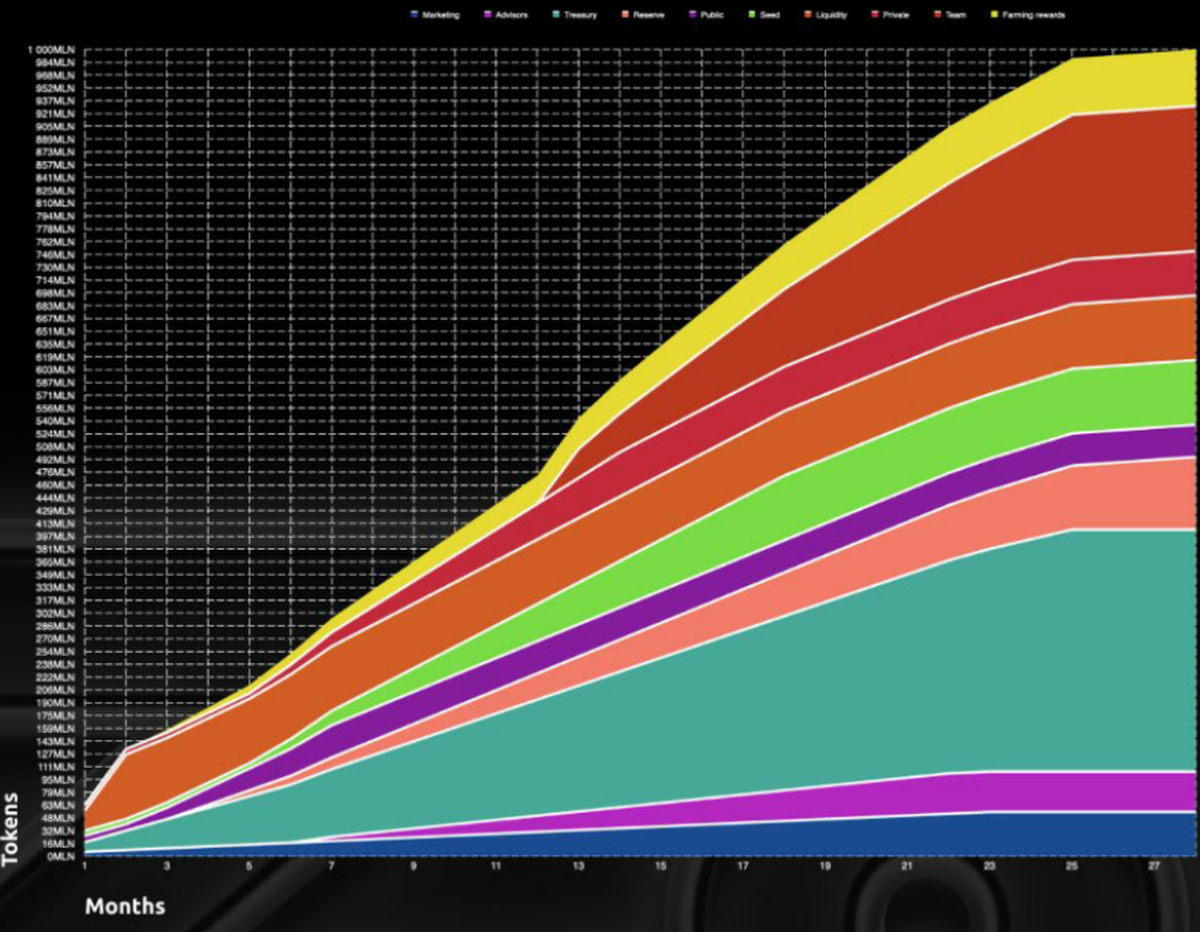Toggle the Treasury legend entry
This screenshot has width=1200, height=932.
click(x=579, y=15)
